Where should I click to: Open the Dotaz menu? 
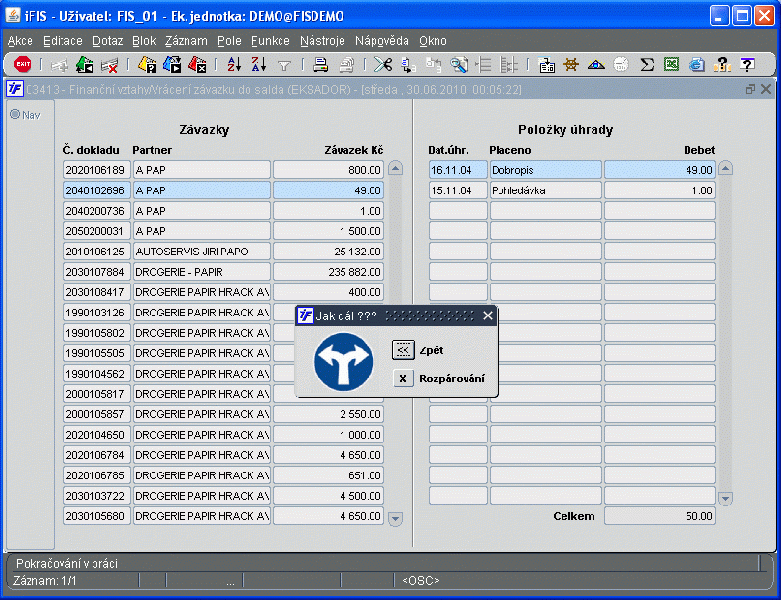pyautogui.click(x=108, y=41)
